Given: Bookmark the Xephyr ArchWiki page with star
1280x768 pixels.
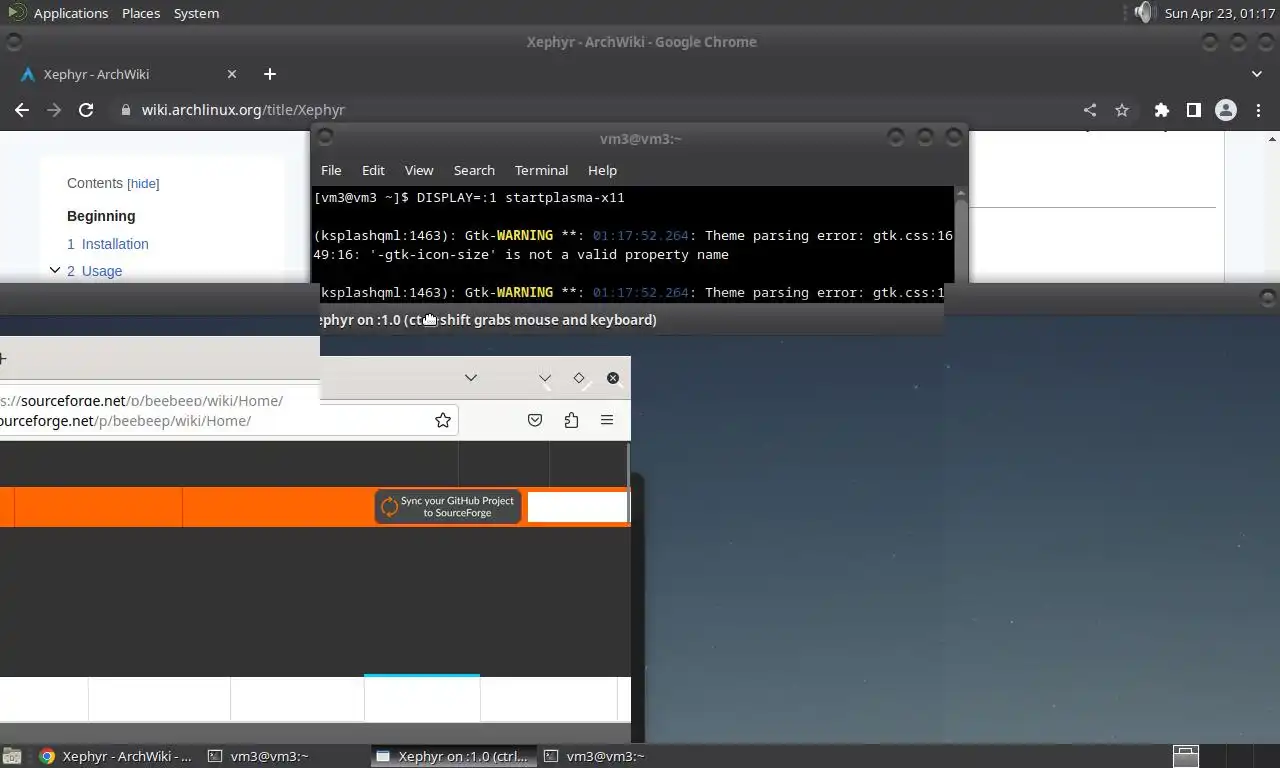Looking at the screenshot, I should [x=1122, y=110].
